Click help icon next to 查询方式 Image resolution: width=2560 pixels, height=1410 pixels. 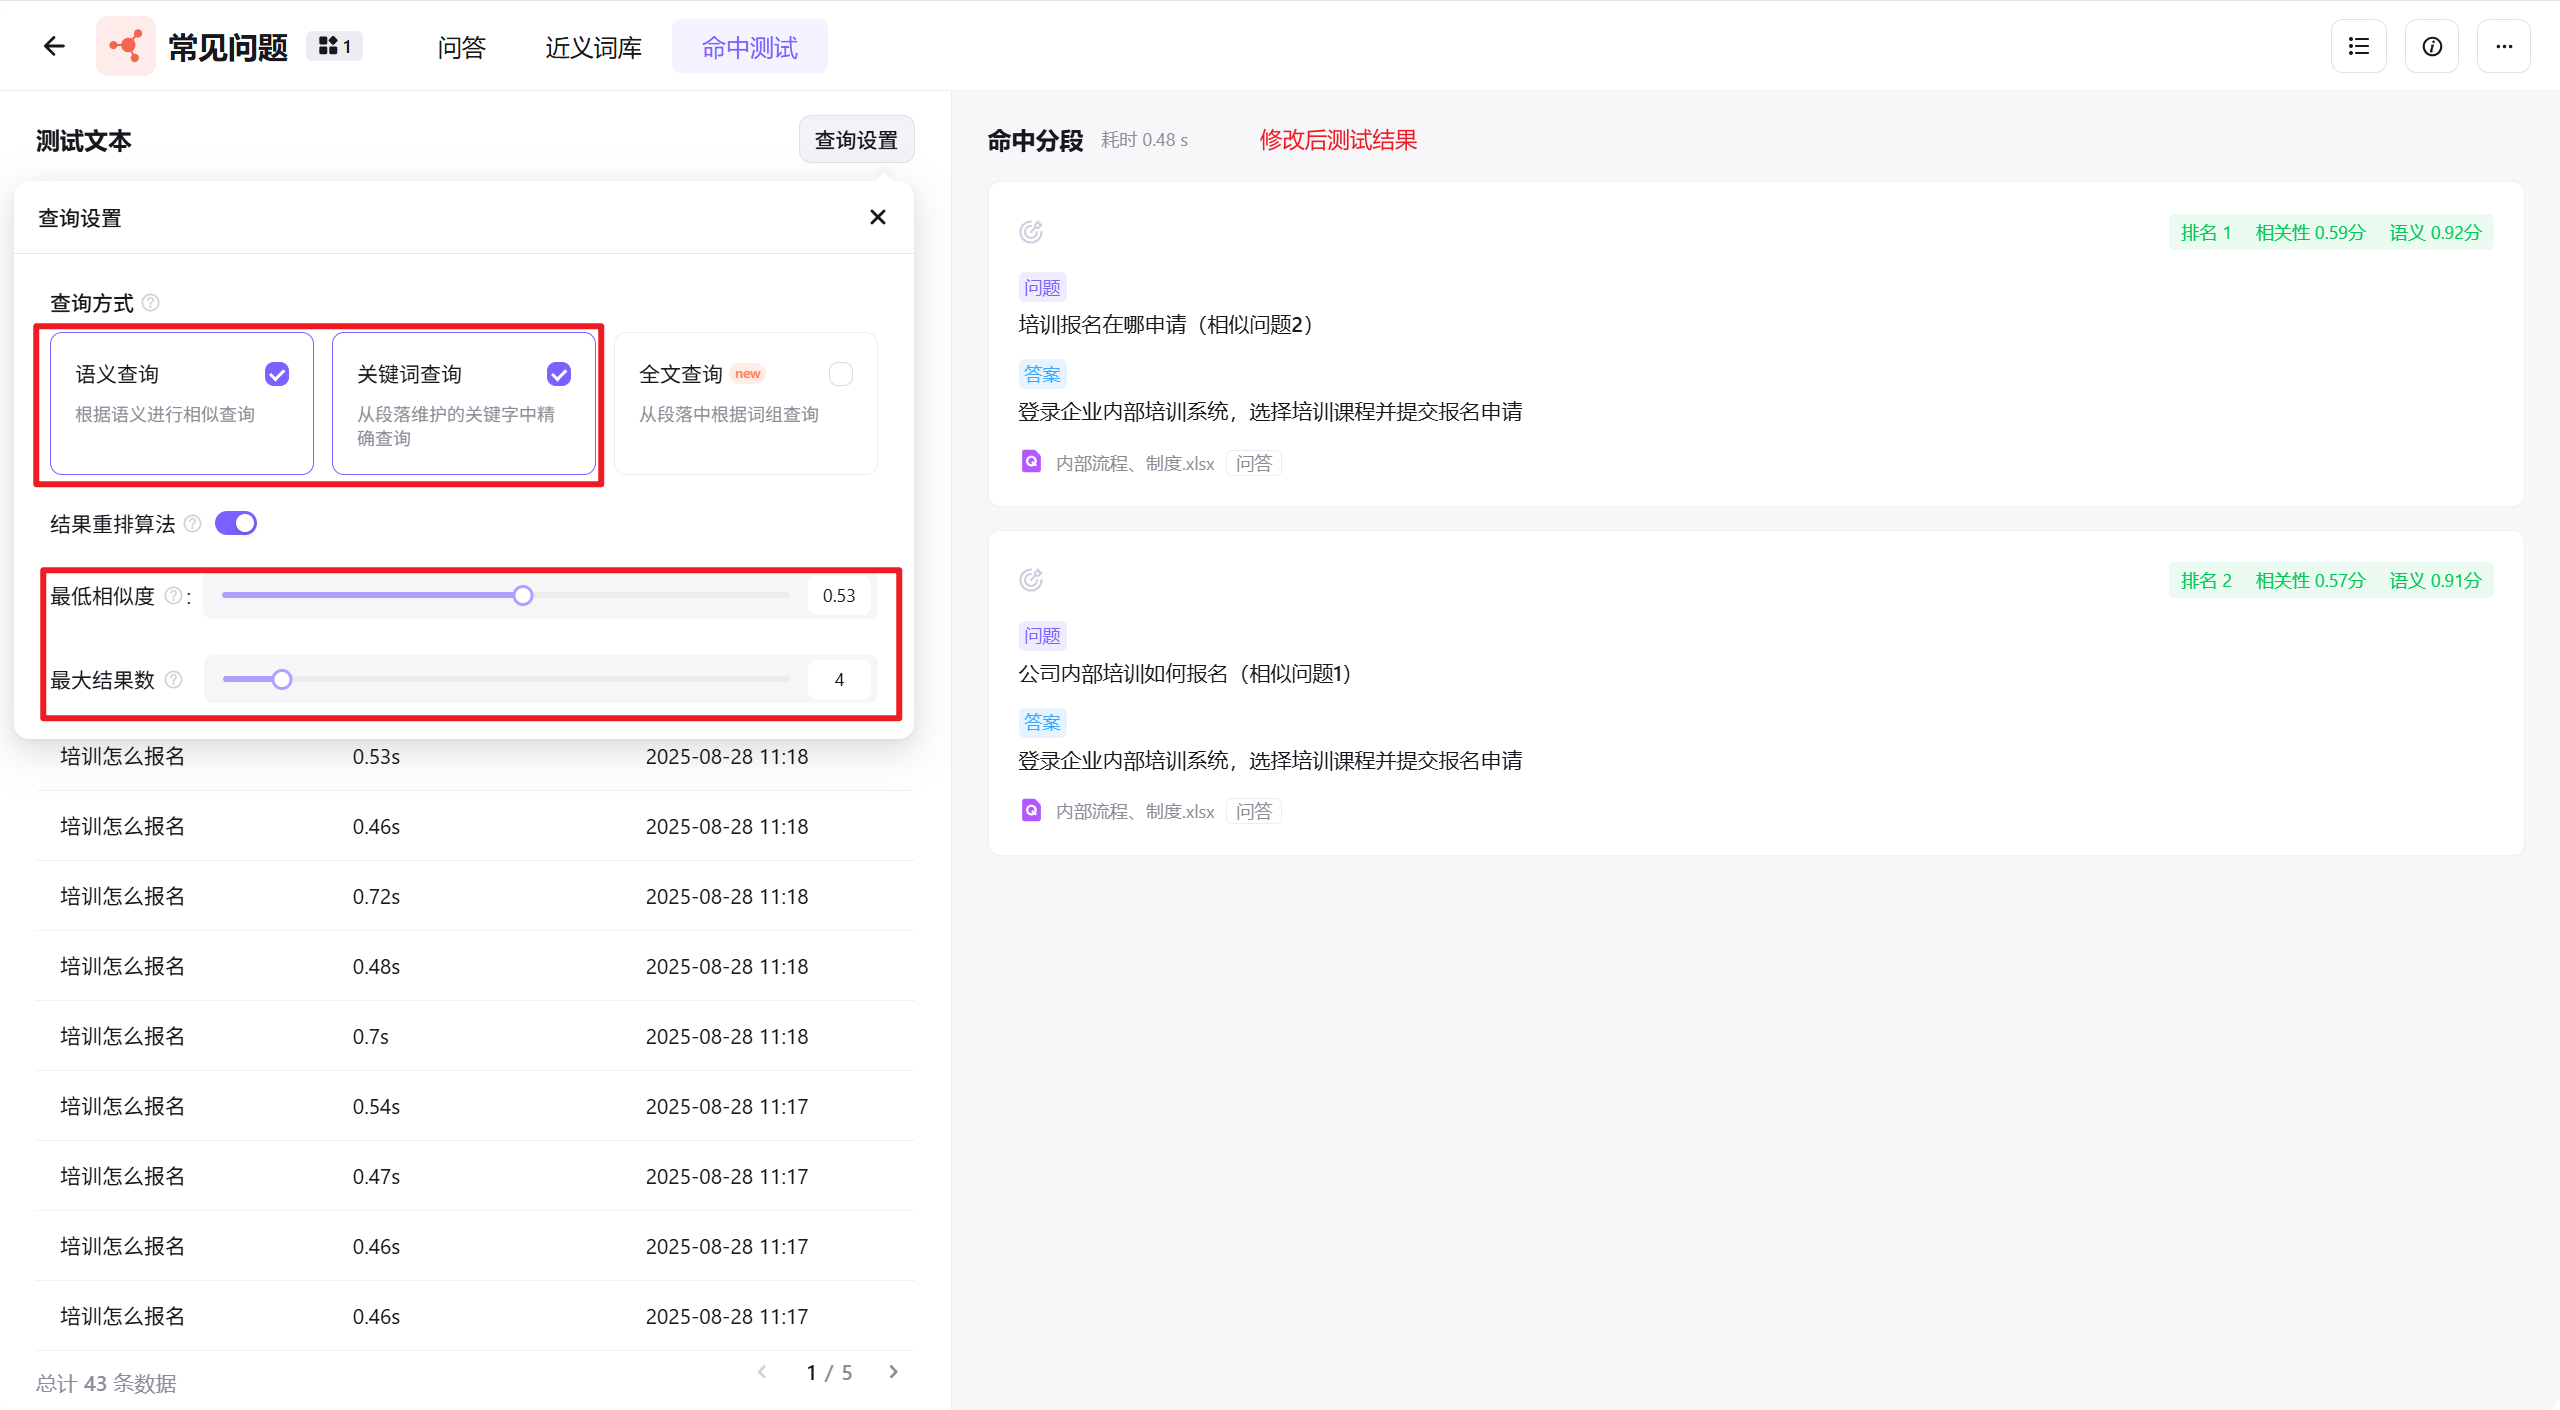coord(151,303)
